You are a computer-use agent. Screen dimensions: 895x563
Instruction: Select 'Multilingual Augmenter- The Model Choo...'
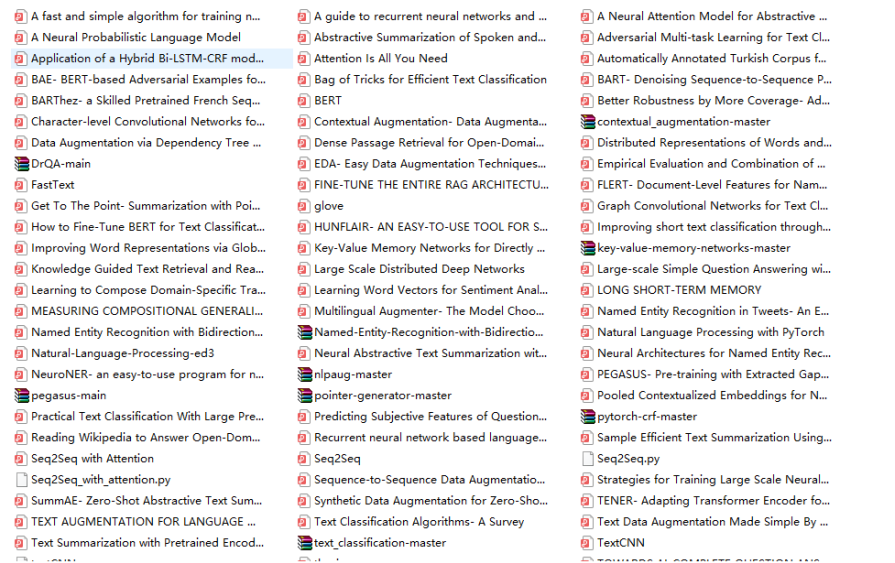[429, 311]
